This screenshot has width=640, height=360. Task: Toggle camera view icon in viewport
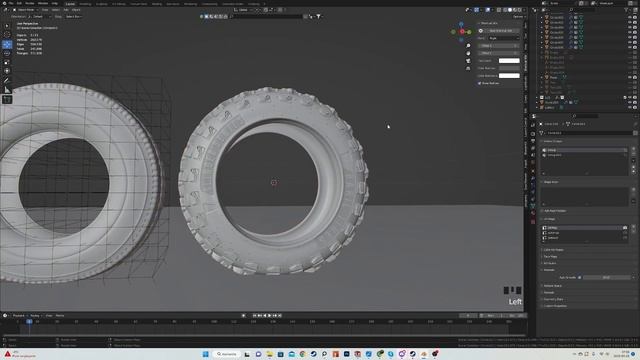[x=468, y=61]
